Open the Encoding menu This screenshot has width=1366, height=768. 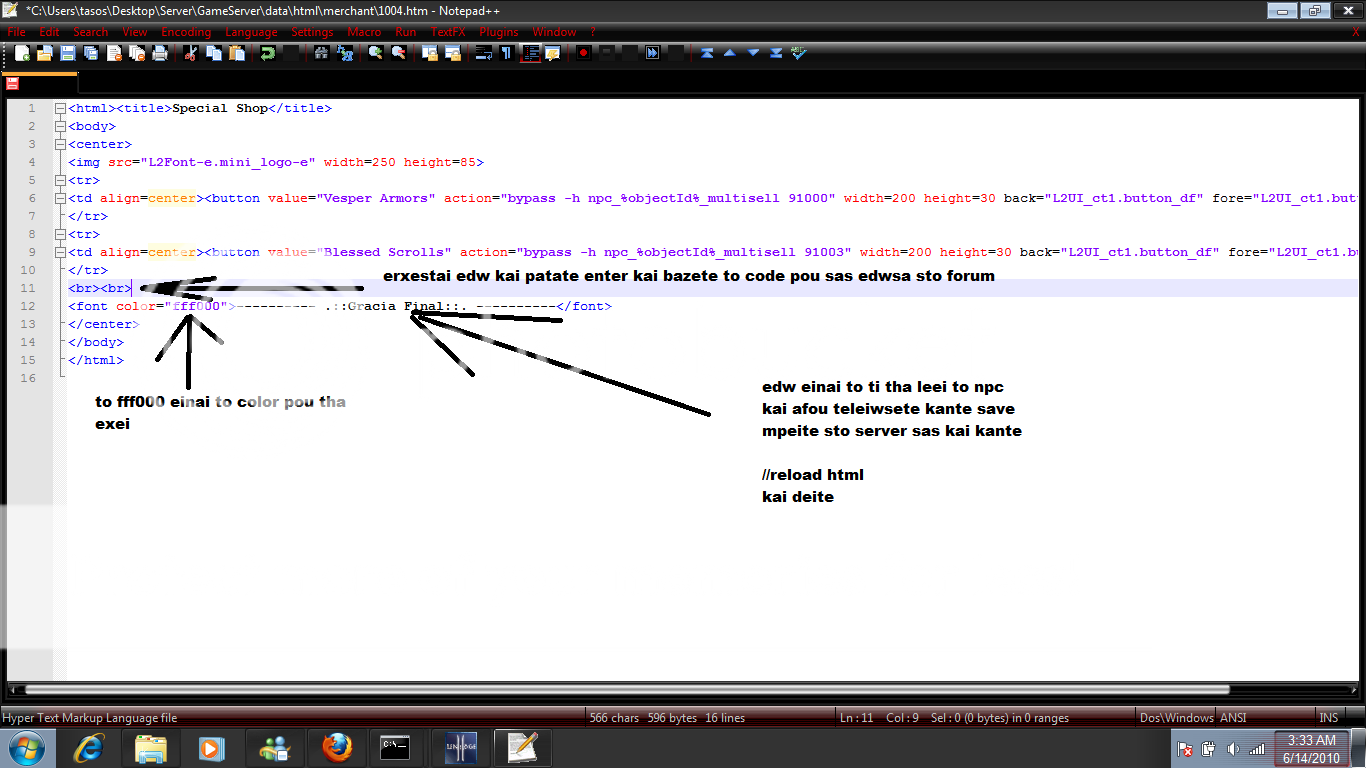coord(186,32)
